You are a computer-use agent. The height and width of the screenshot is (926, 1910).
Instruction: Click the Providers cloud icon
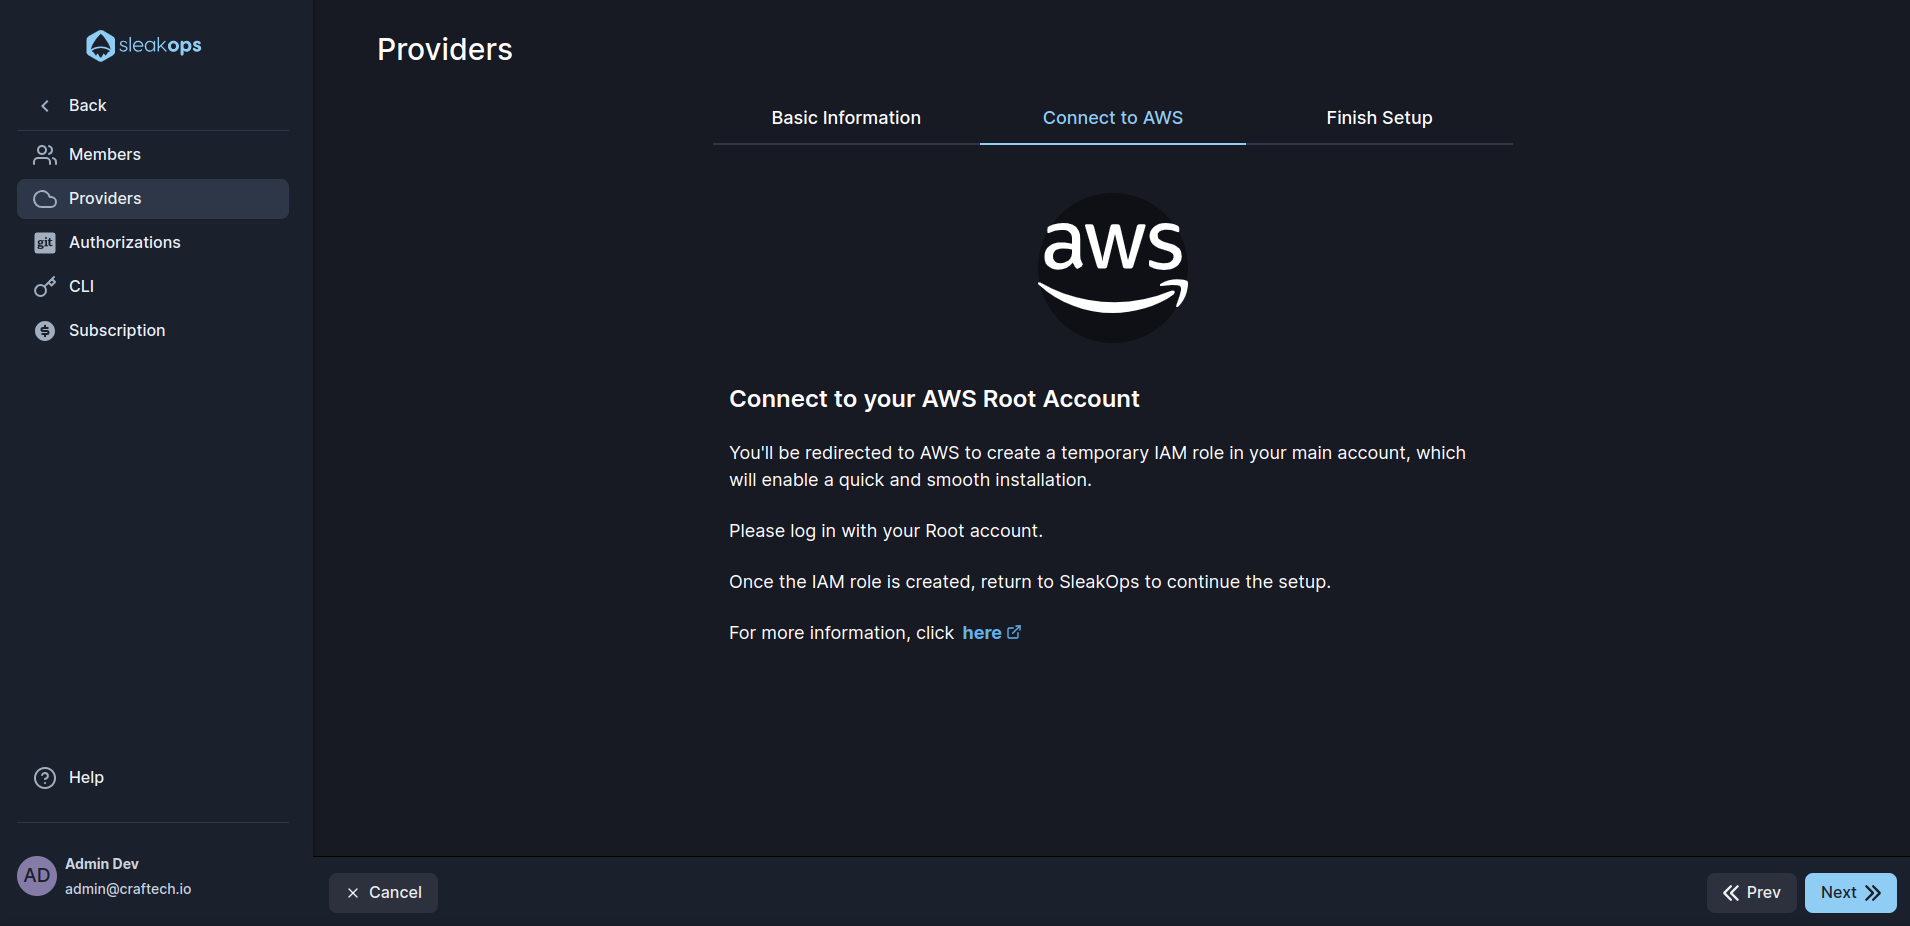45,199
